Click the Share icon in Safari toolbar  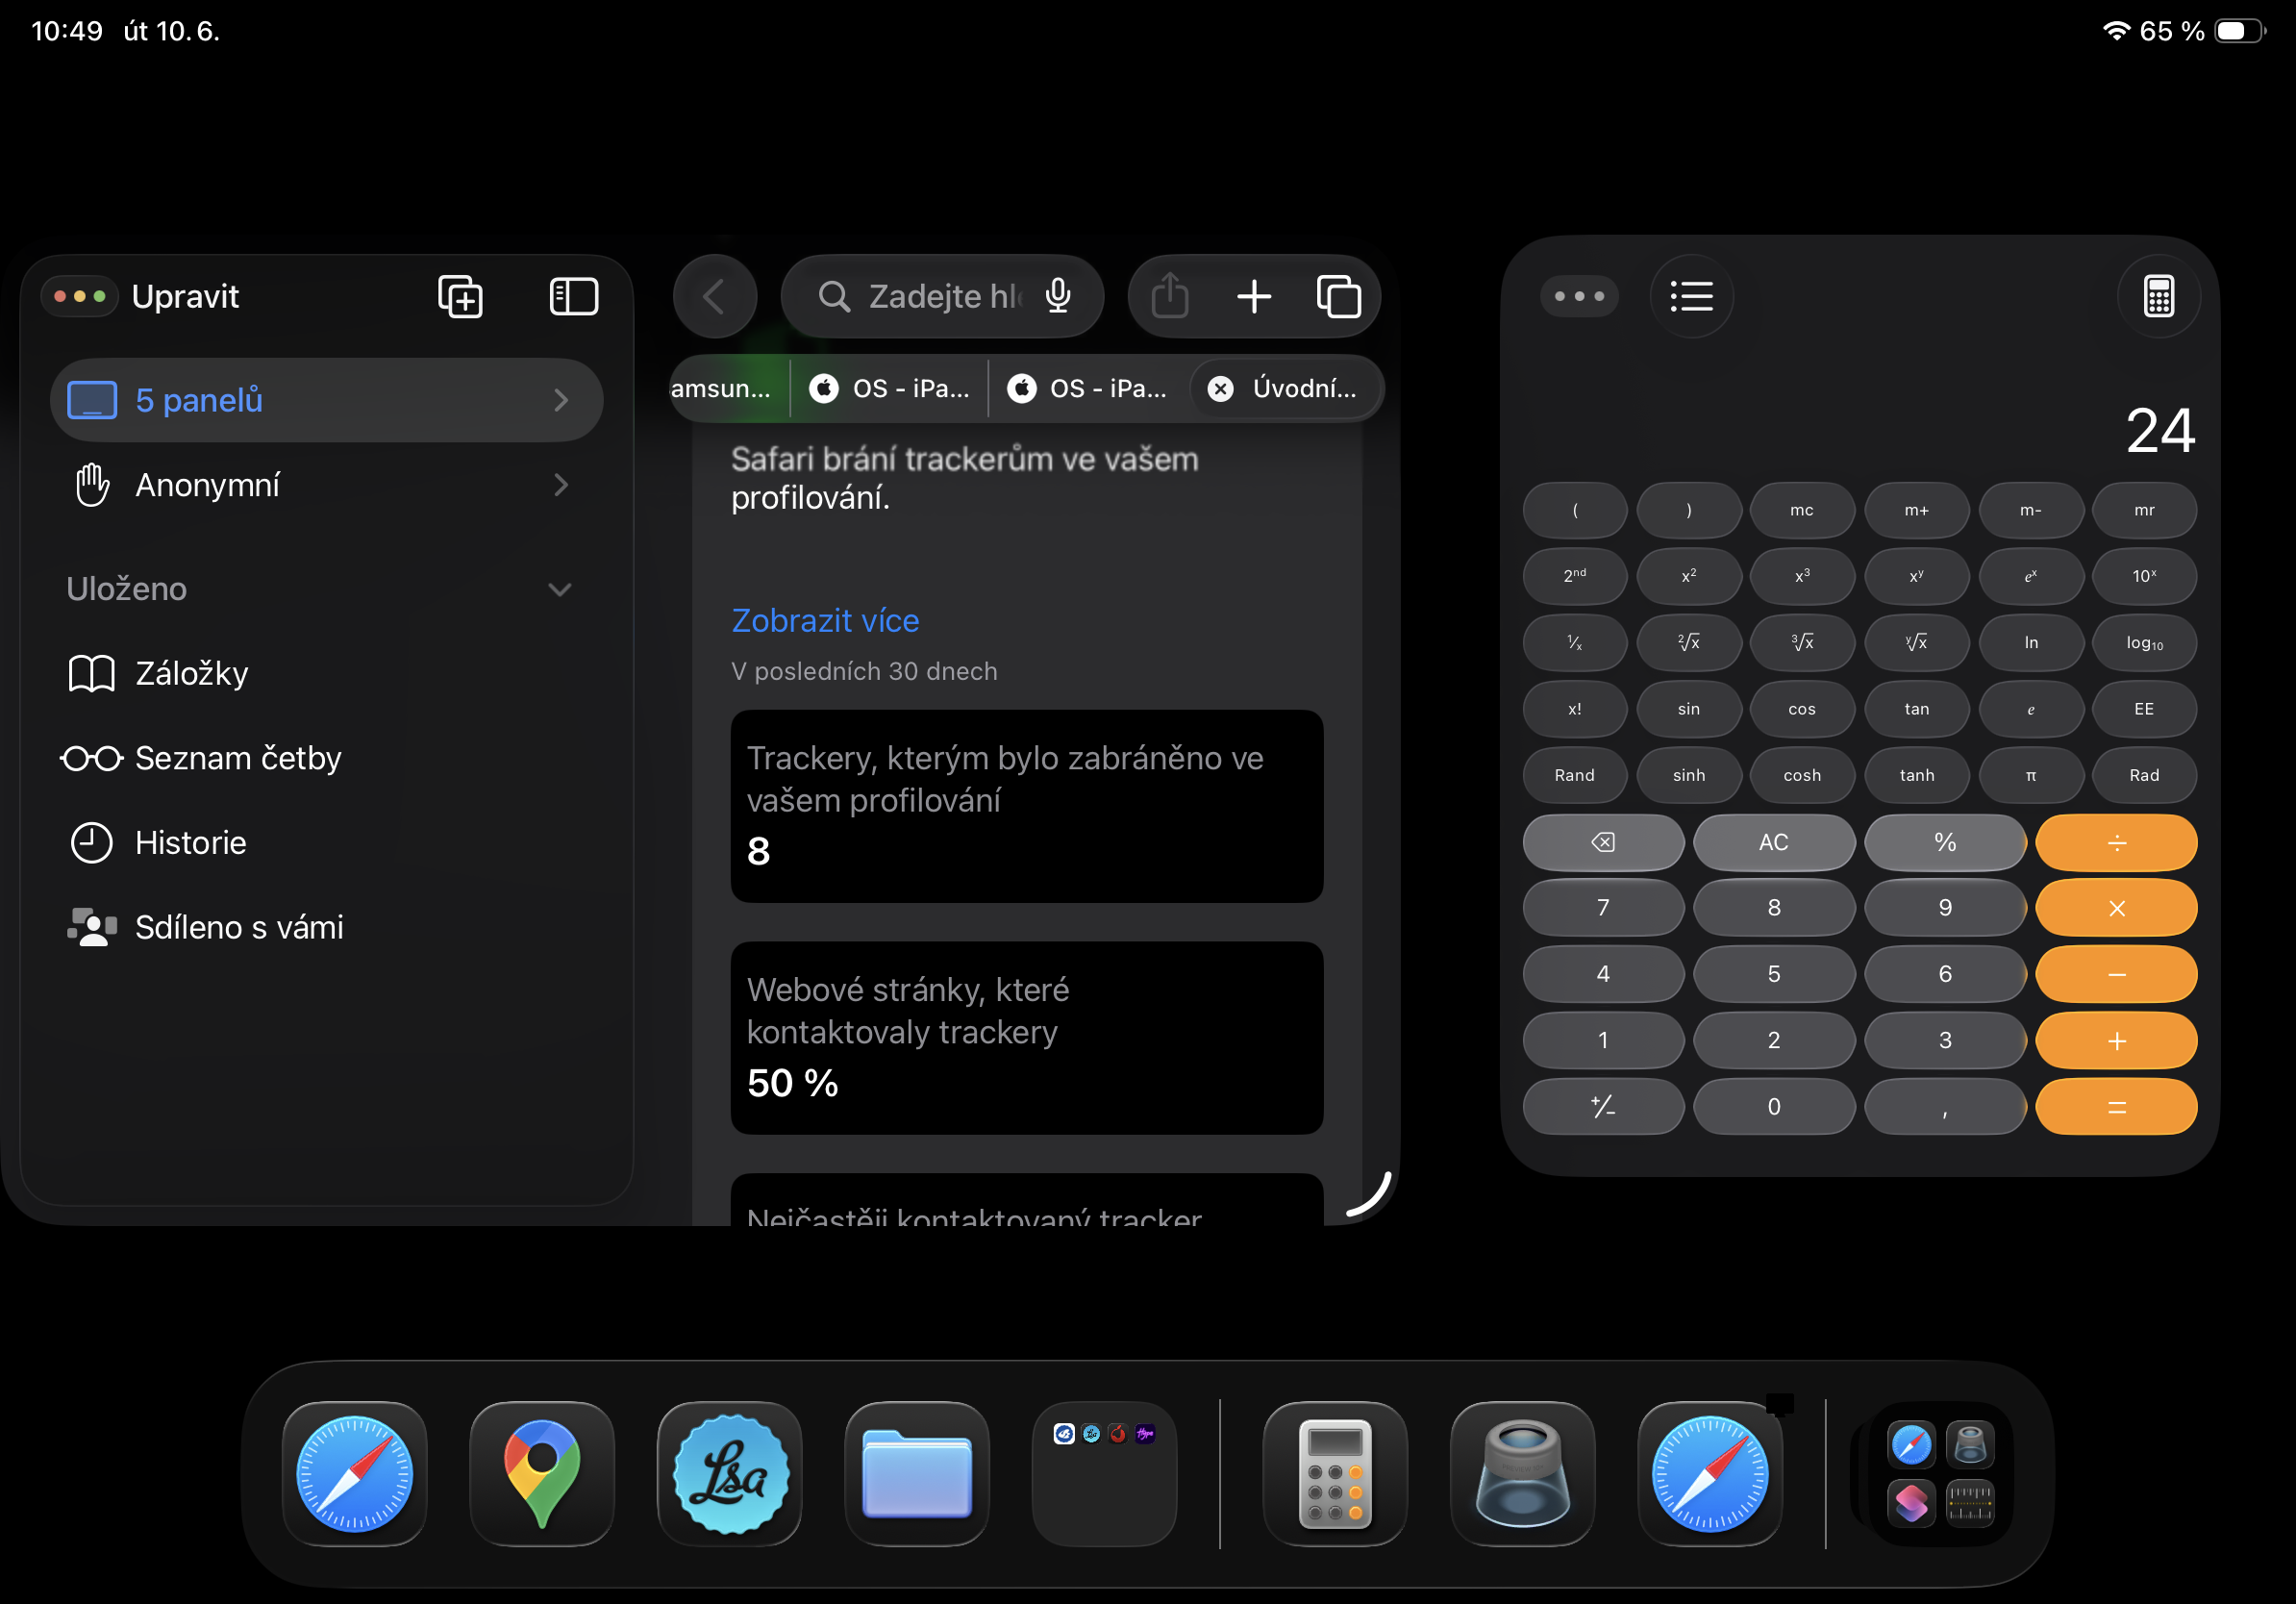click(x=1169, y=297)
